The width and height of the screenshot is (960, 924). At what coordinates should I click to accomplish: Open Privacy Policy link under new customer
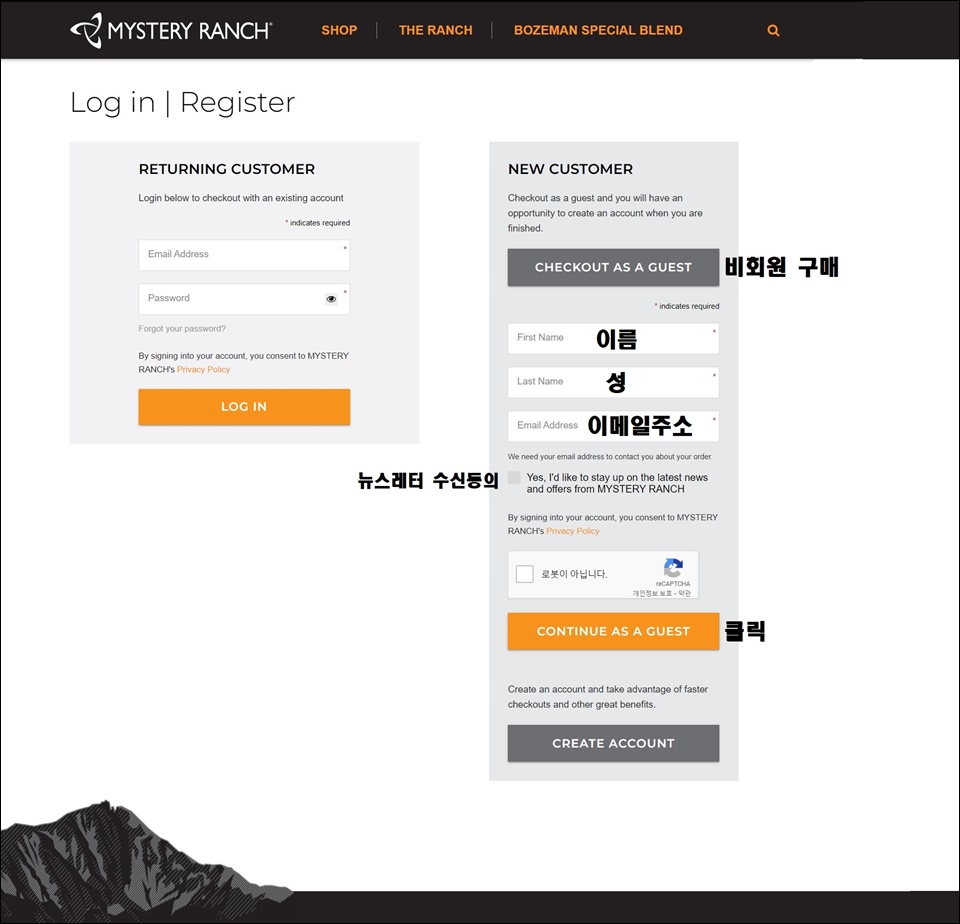tap(572, 531)
